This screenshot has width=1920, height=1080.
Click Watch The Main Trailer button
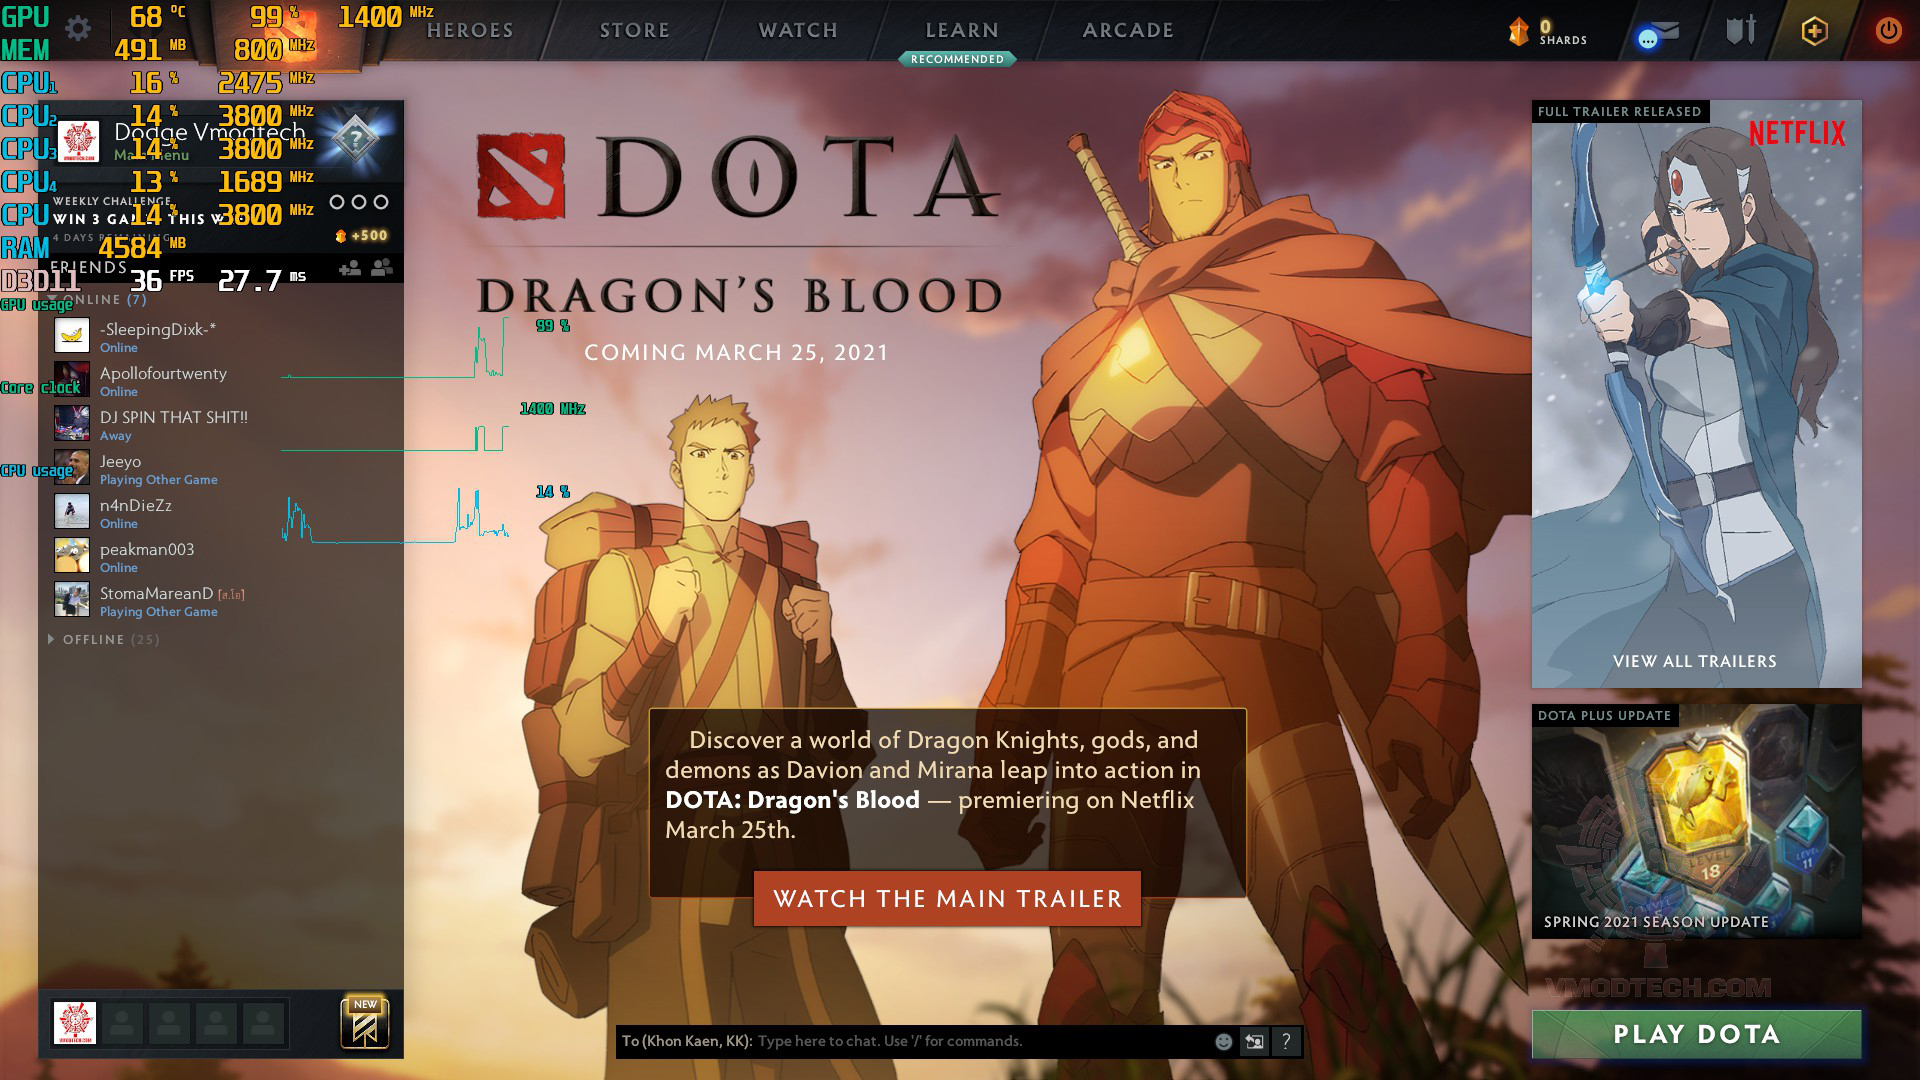(947, 898)
